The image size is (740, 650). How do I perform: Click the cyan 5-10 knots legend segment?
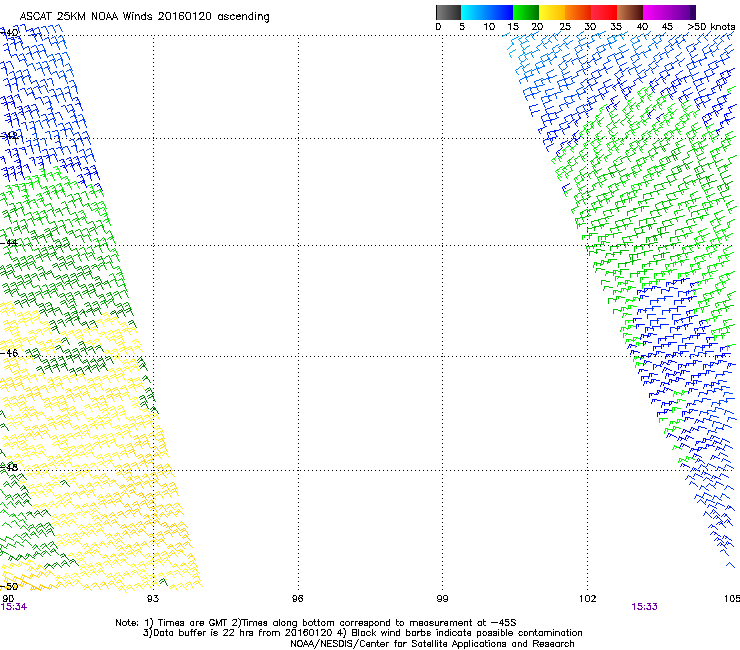(473, 12)
